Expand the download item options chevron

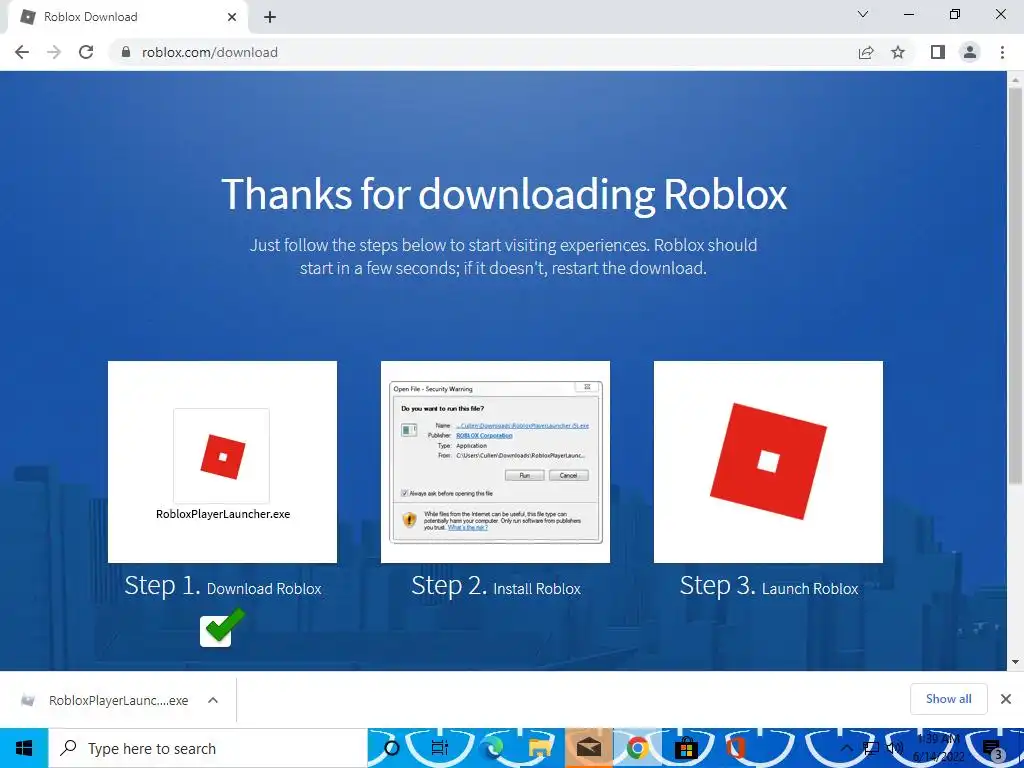[213, 700]
